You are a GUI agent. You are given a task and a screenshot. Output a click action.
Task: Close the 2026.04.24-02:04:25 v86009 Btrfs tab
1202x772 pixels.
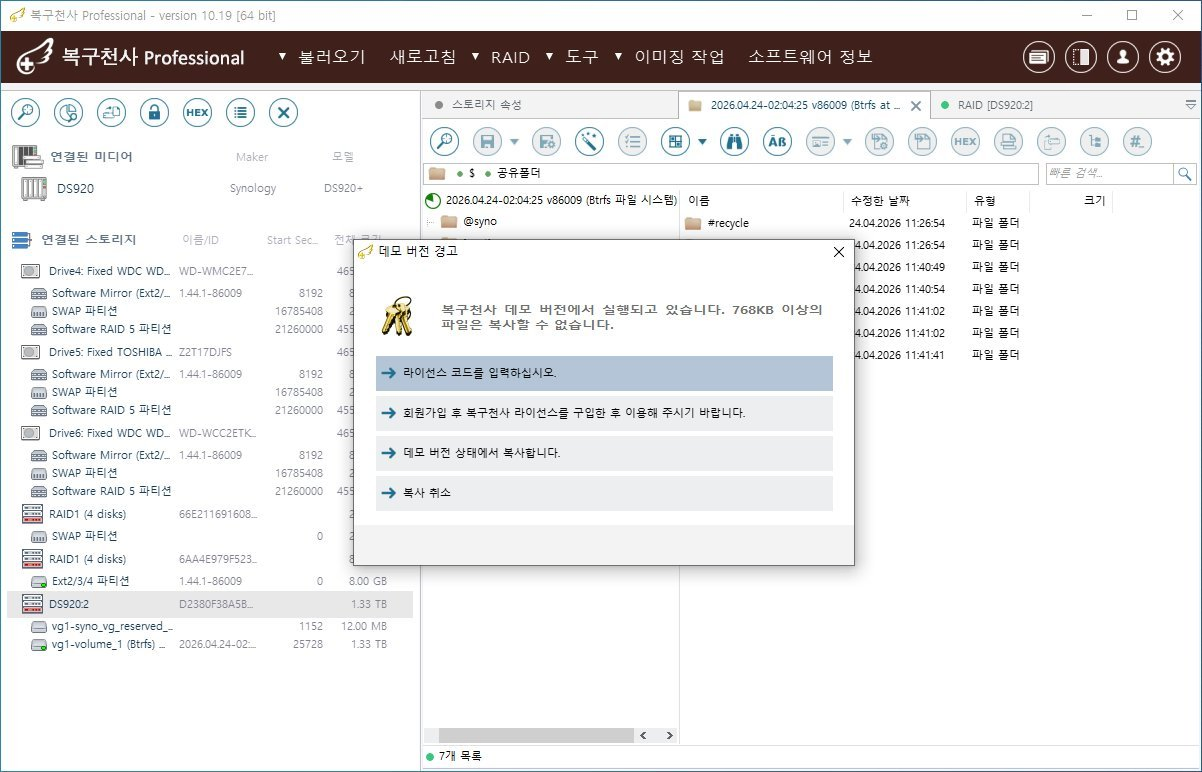(915, 105)
